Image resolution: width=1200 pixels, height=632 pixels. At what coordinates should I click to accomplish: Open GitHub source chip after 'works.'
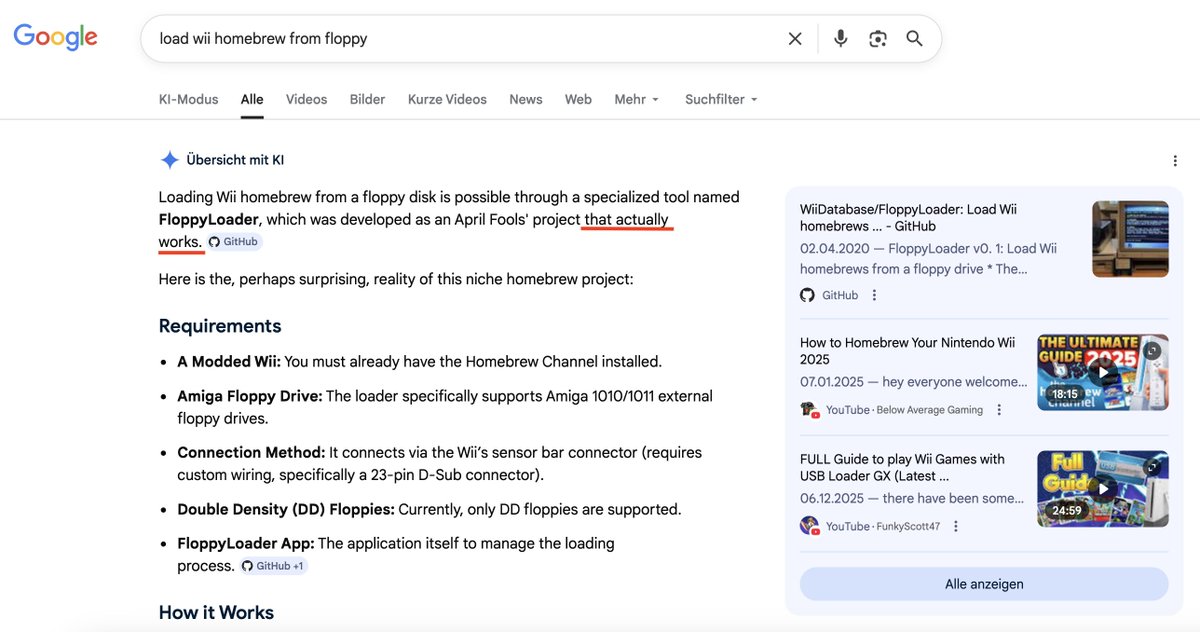point(234,242)
